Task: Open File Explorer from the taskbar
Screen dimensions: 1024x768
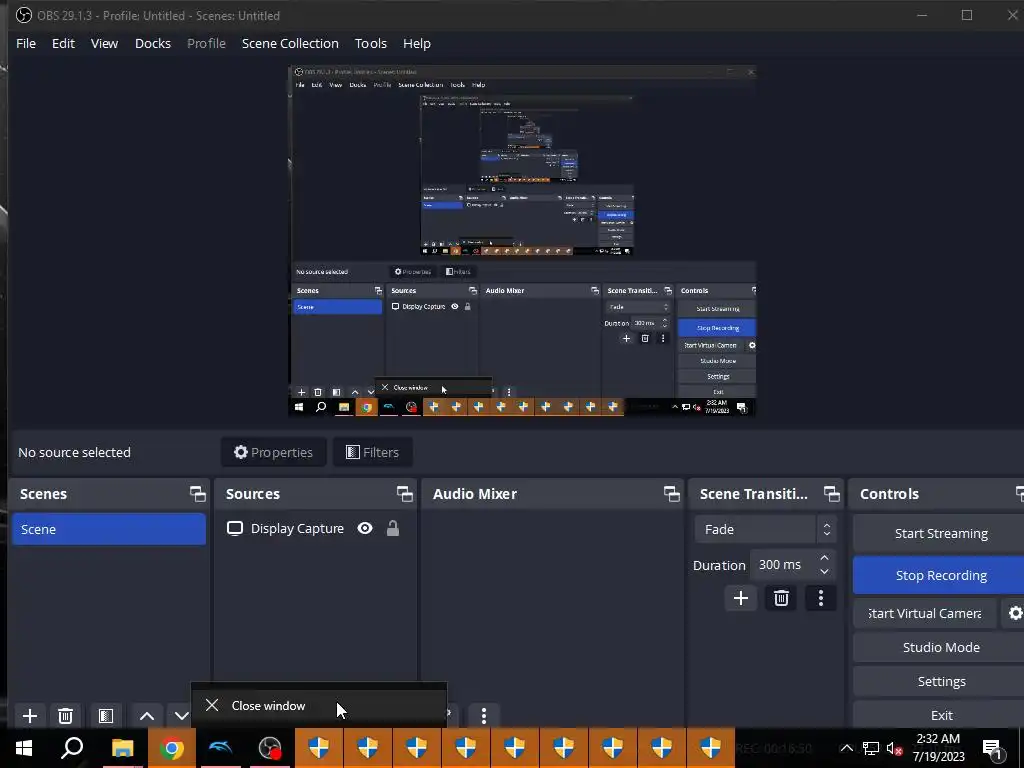Action: coord(122,748)
